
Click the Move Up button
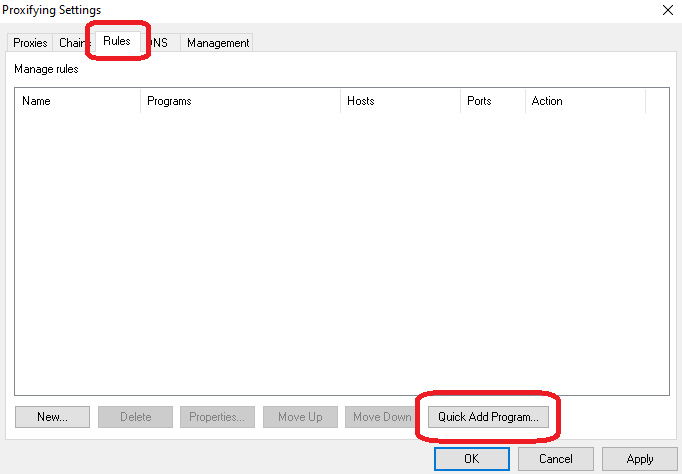pyautogui.click(x=300, y=417)
